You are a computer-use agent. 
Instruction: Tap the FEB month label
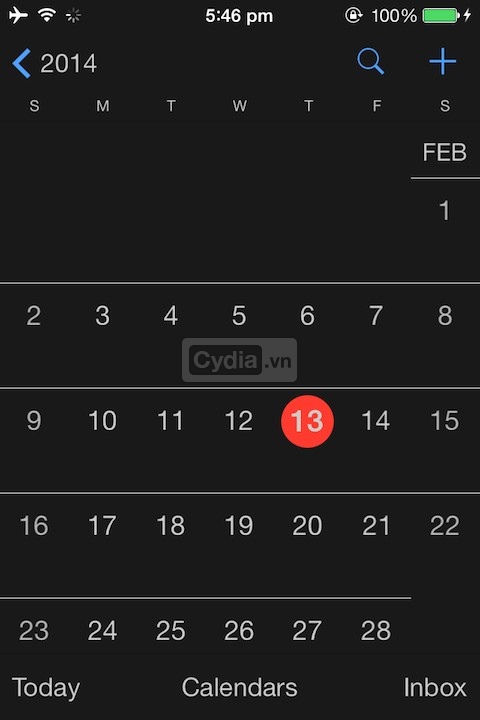[444, 152]
